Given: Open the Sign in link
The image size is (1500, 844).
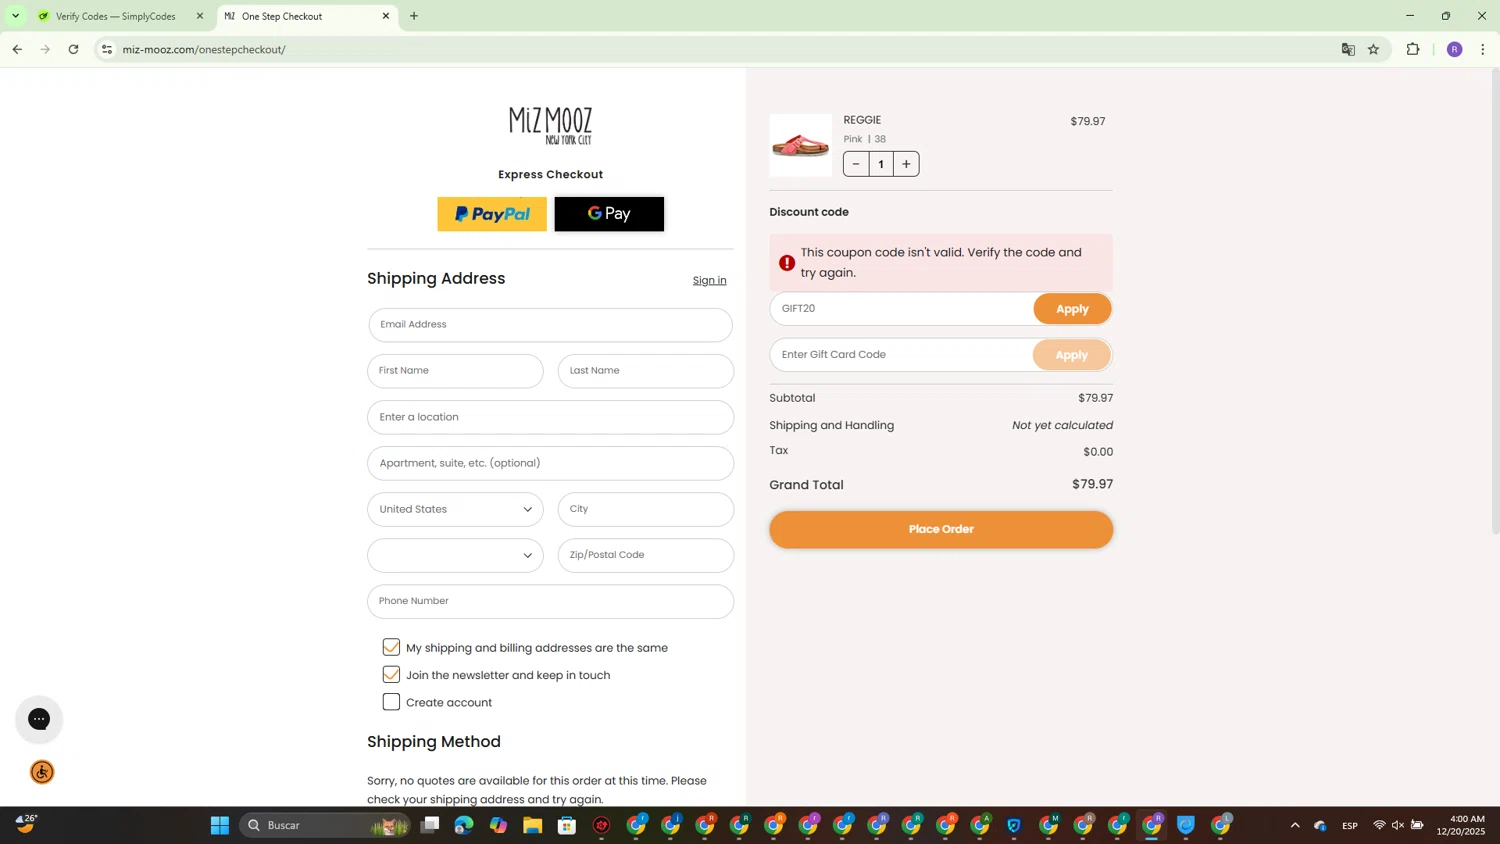Looking at the screenshot, I should point(709,280).
